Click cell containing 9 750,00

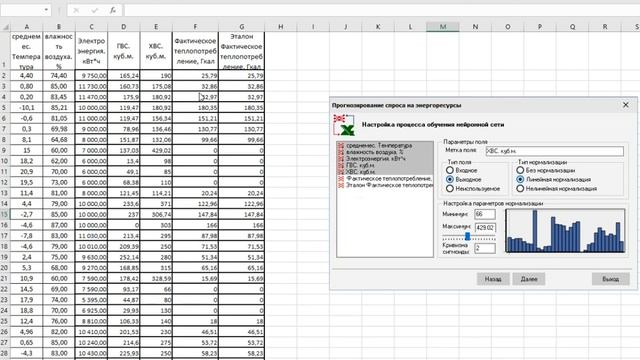coord(91,76)
